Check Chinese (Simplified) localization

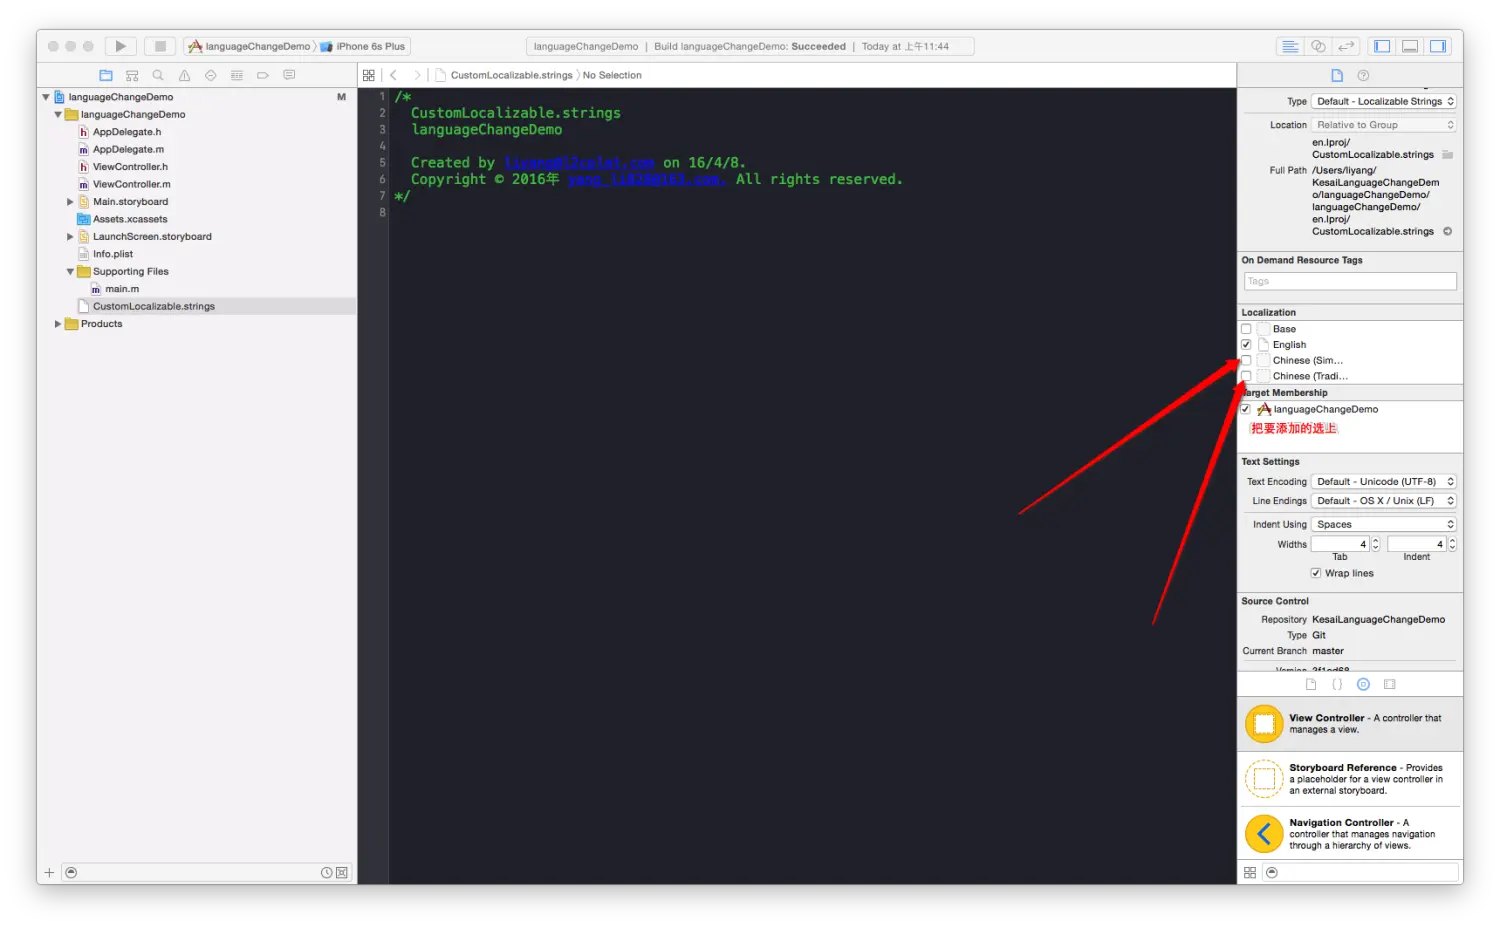tap(1246, 360)
